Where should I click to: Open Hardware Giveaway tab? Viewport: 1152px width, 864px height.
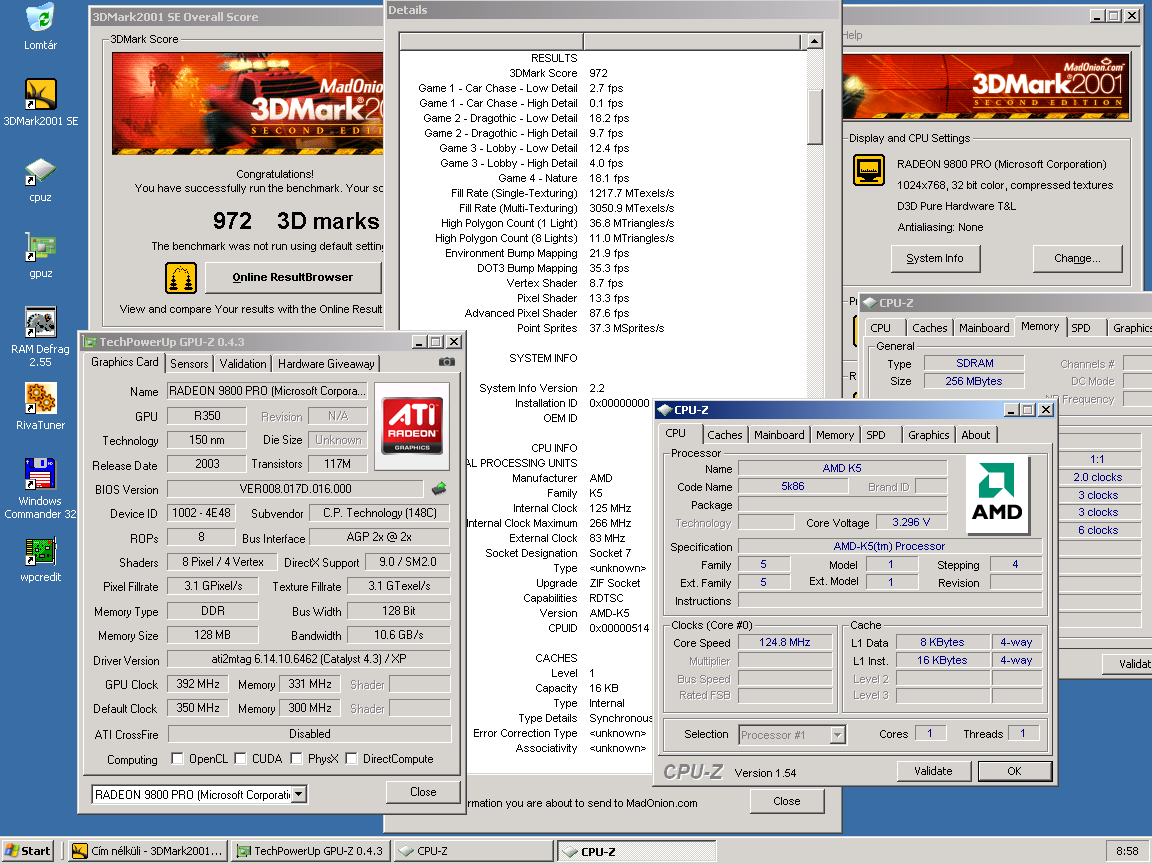click(325, 364)
